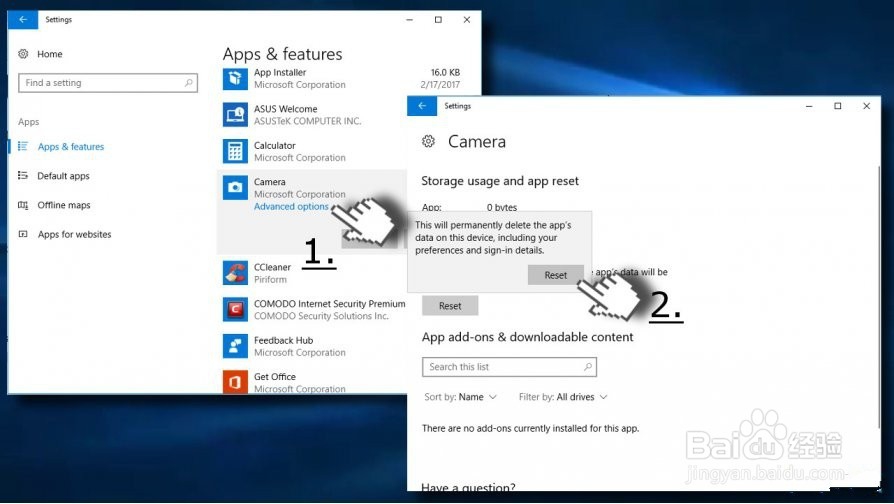Screen dimensions: 894x504
Task: Click the Apps & features sidebar icon
Action: [23, 147]
